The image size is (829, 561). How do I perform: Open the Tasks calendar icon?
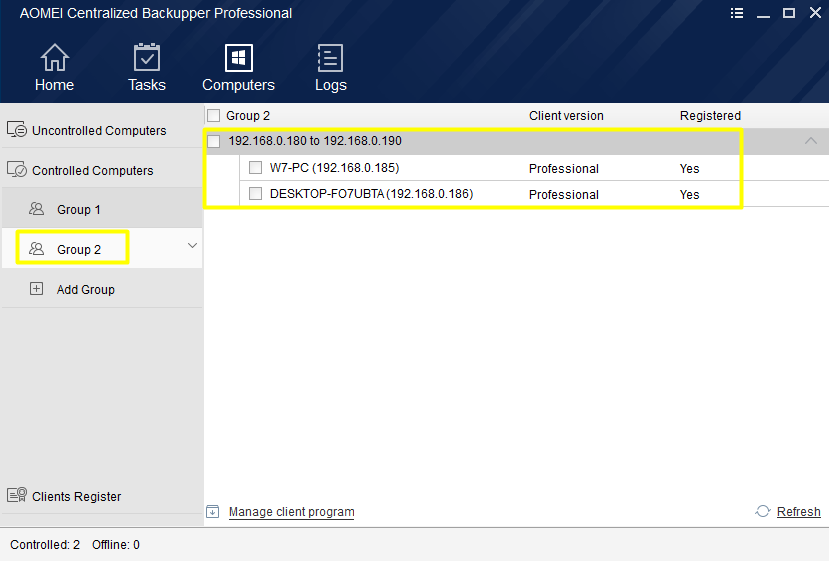146,58
